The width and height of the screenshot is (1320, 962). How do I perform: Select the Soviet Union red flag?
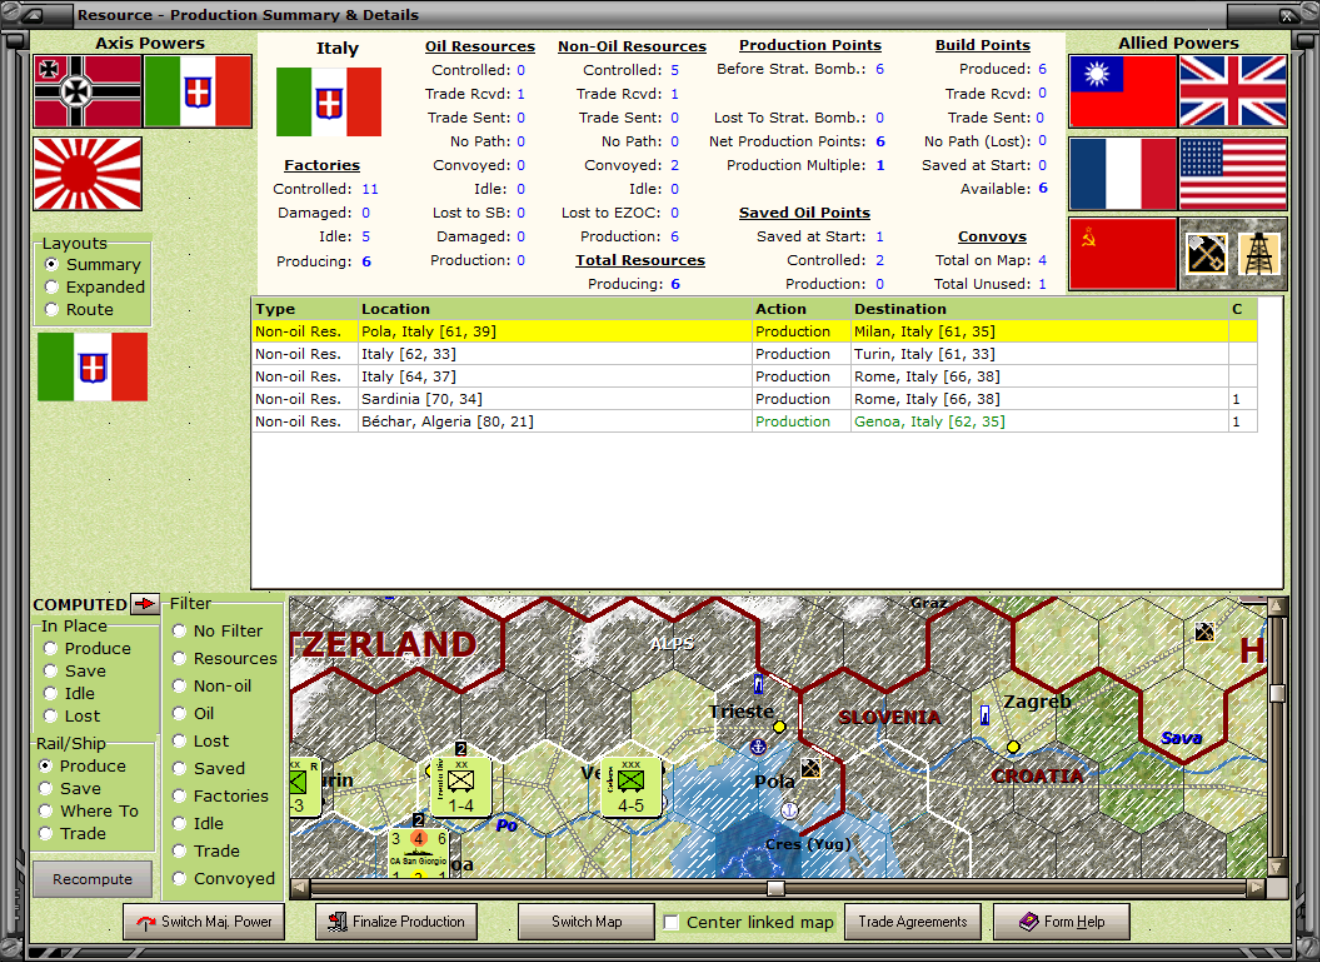(1123, 254)
